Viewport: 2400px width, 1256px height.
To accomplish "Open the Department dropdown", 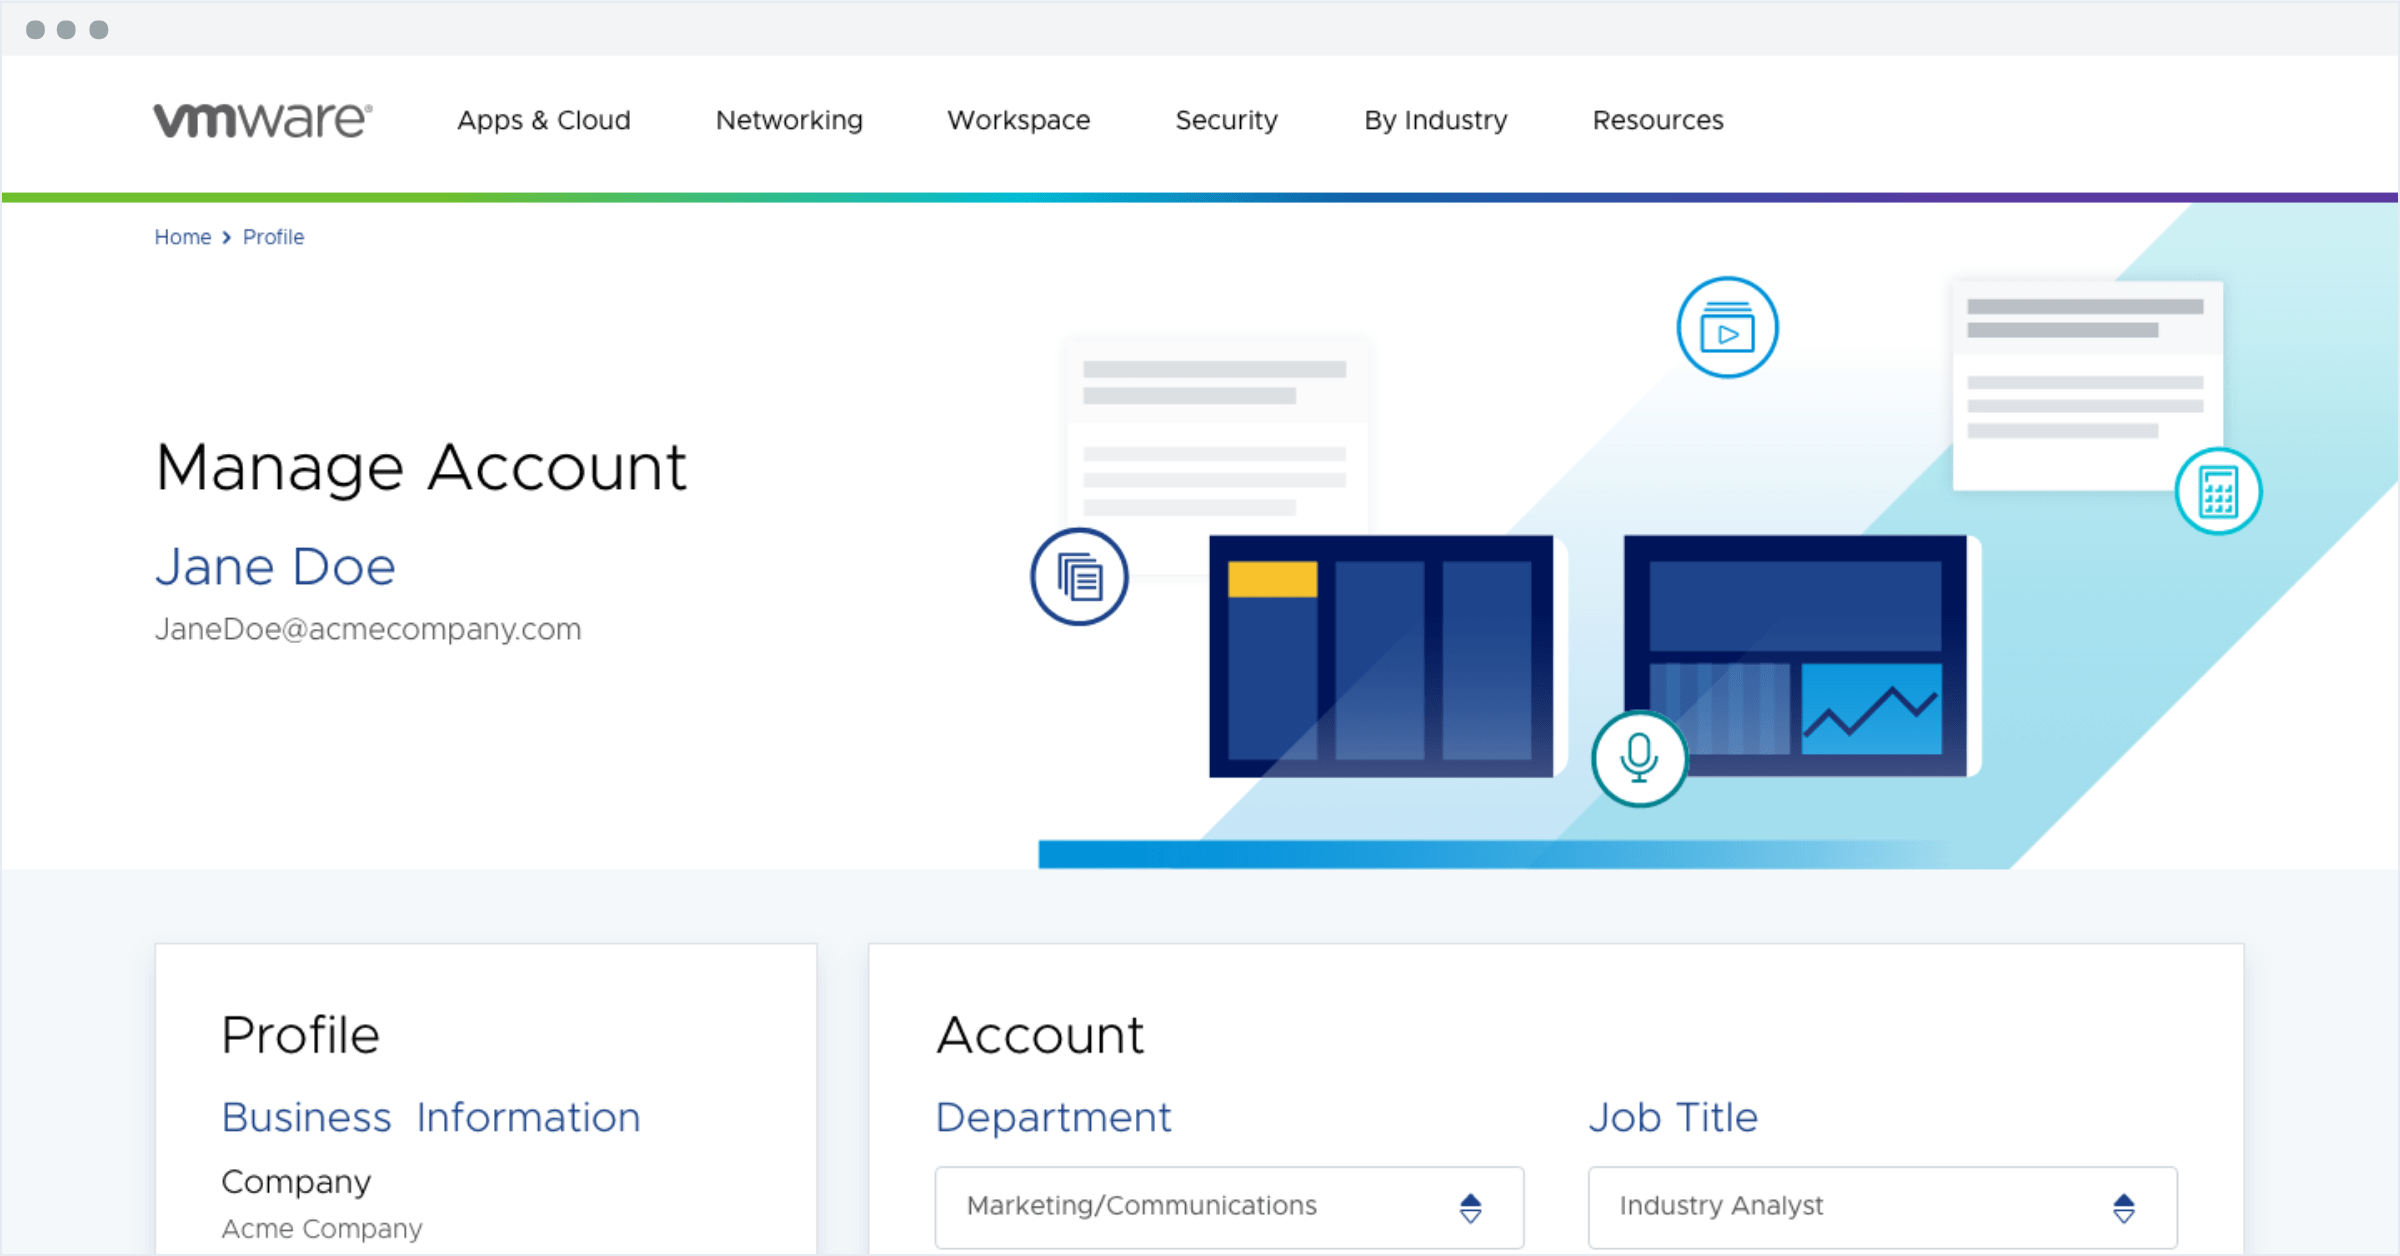I will tap(1228, 1206).
